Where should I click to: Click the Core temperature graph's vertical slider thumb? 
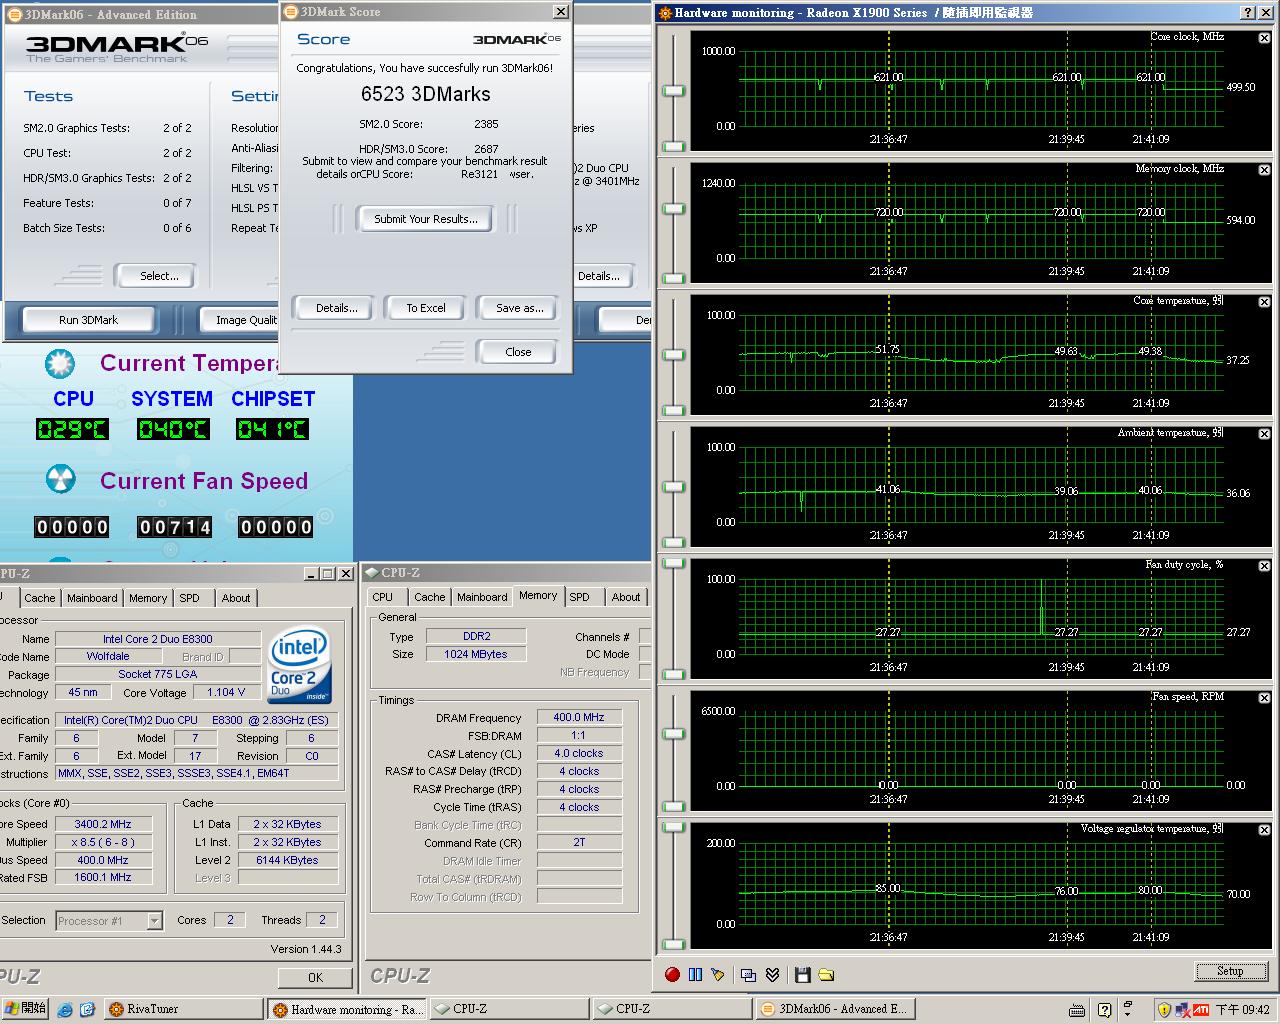tap(674, 355)
